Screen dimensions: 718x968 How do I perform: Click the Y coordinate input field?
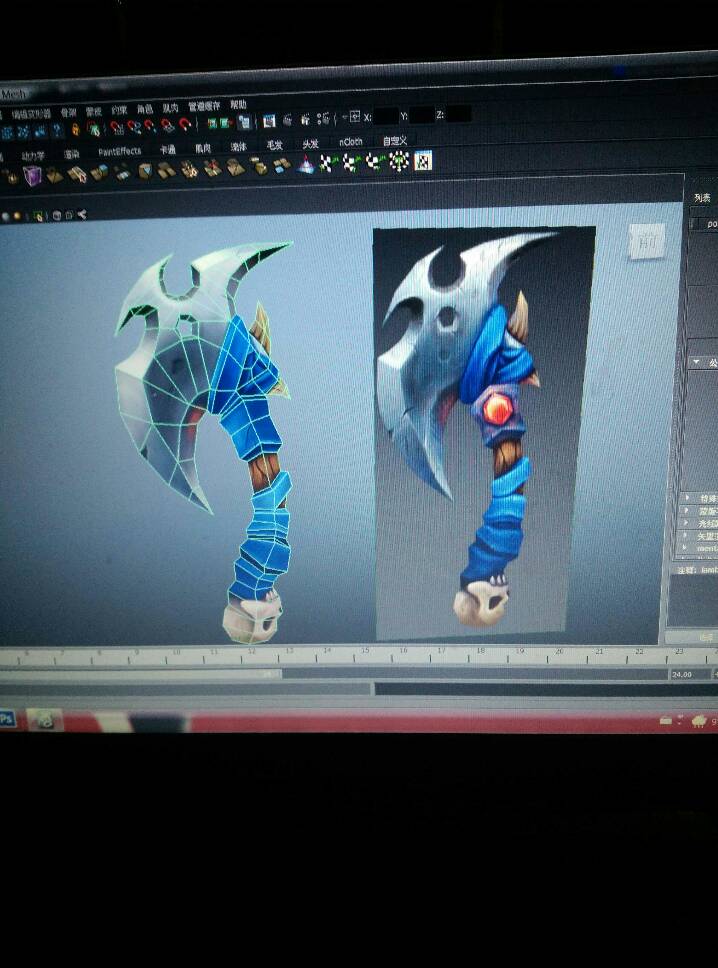pyautogui.click(x=422, y=115)
